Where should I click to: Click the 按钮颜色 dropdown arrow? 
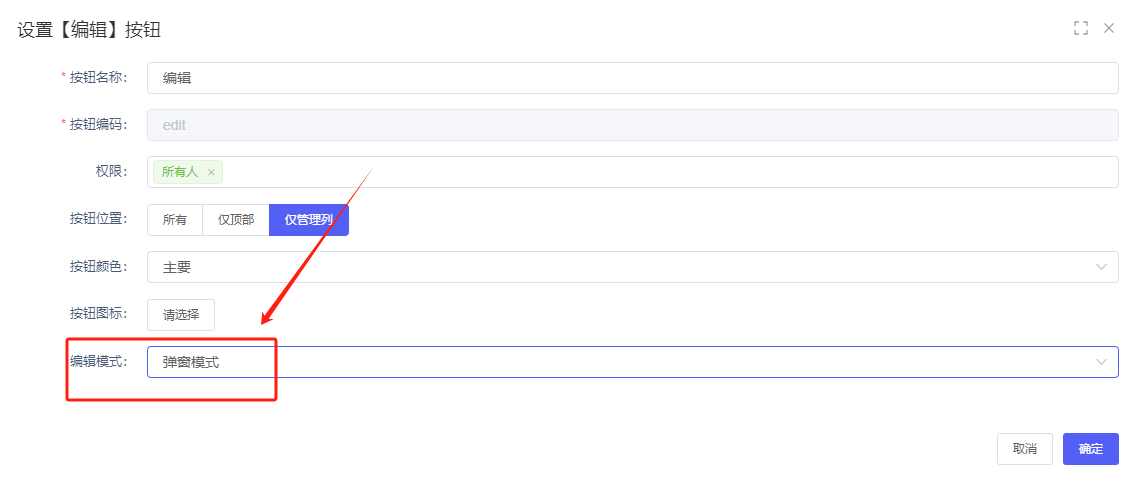[x=1101, y=267]
